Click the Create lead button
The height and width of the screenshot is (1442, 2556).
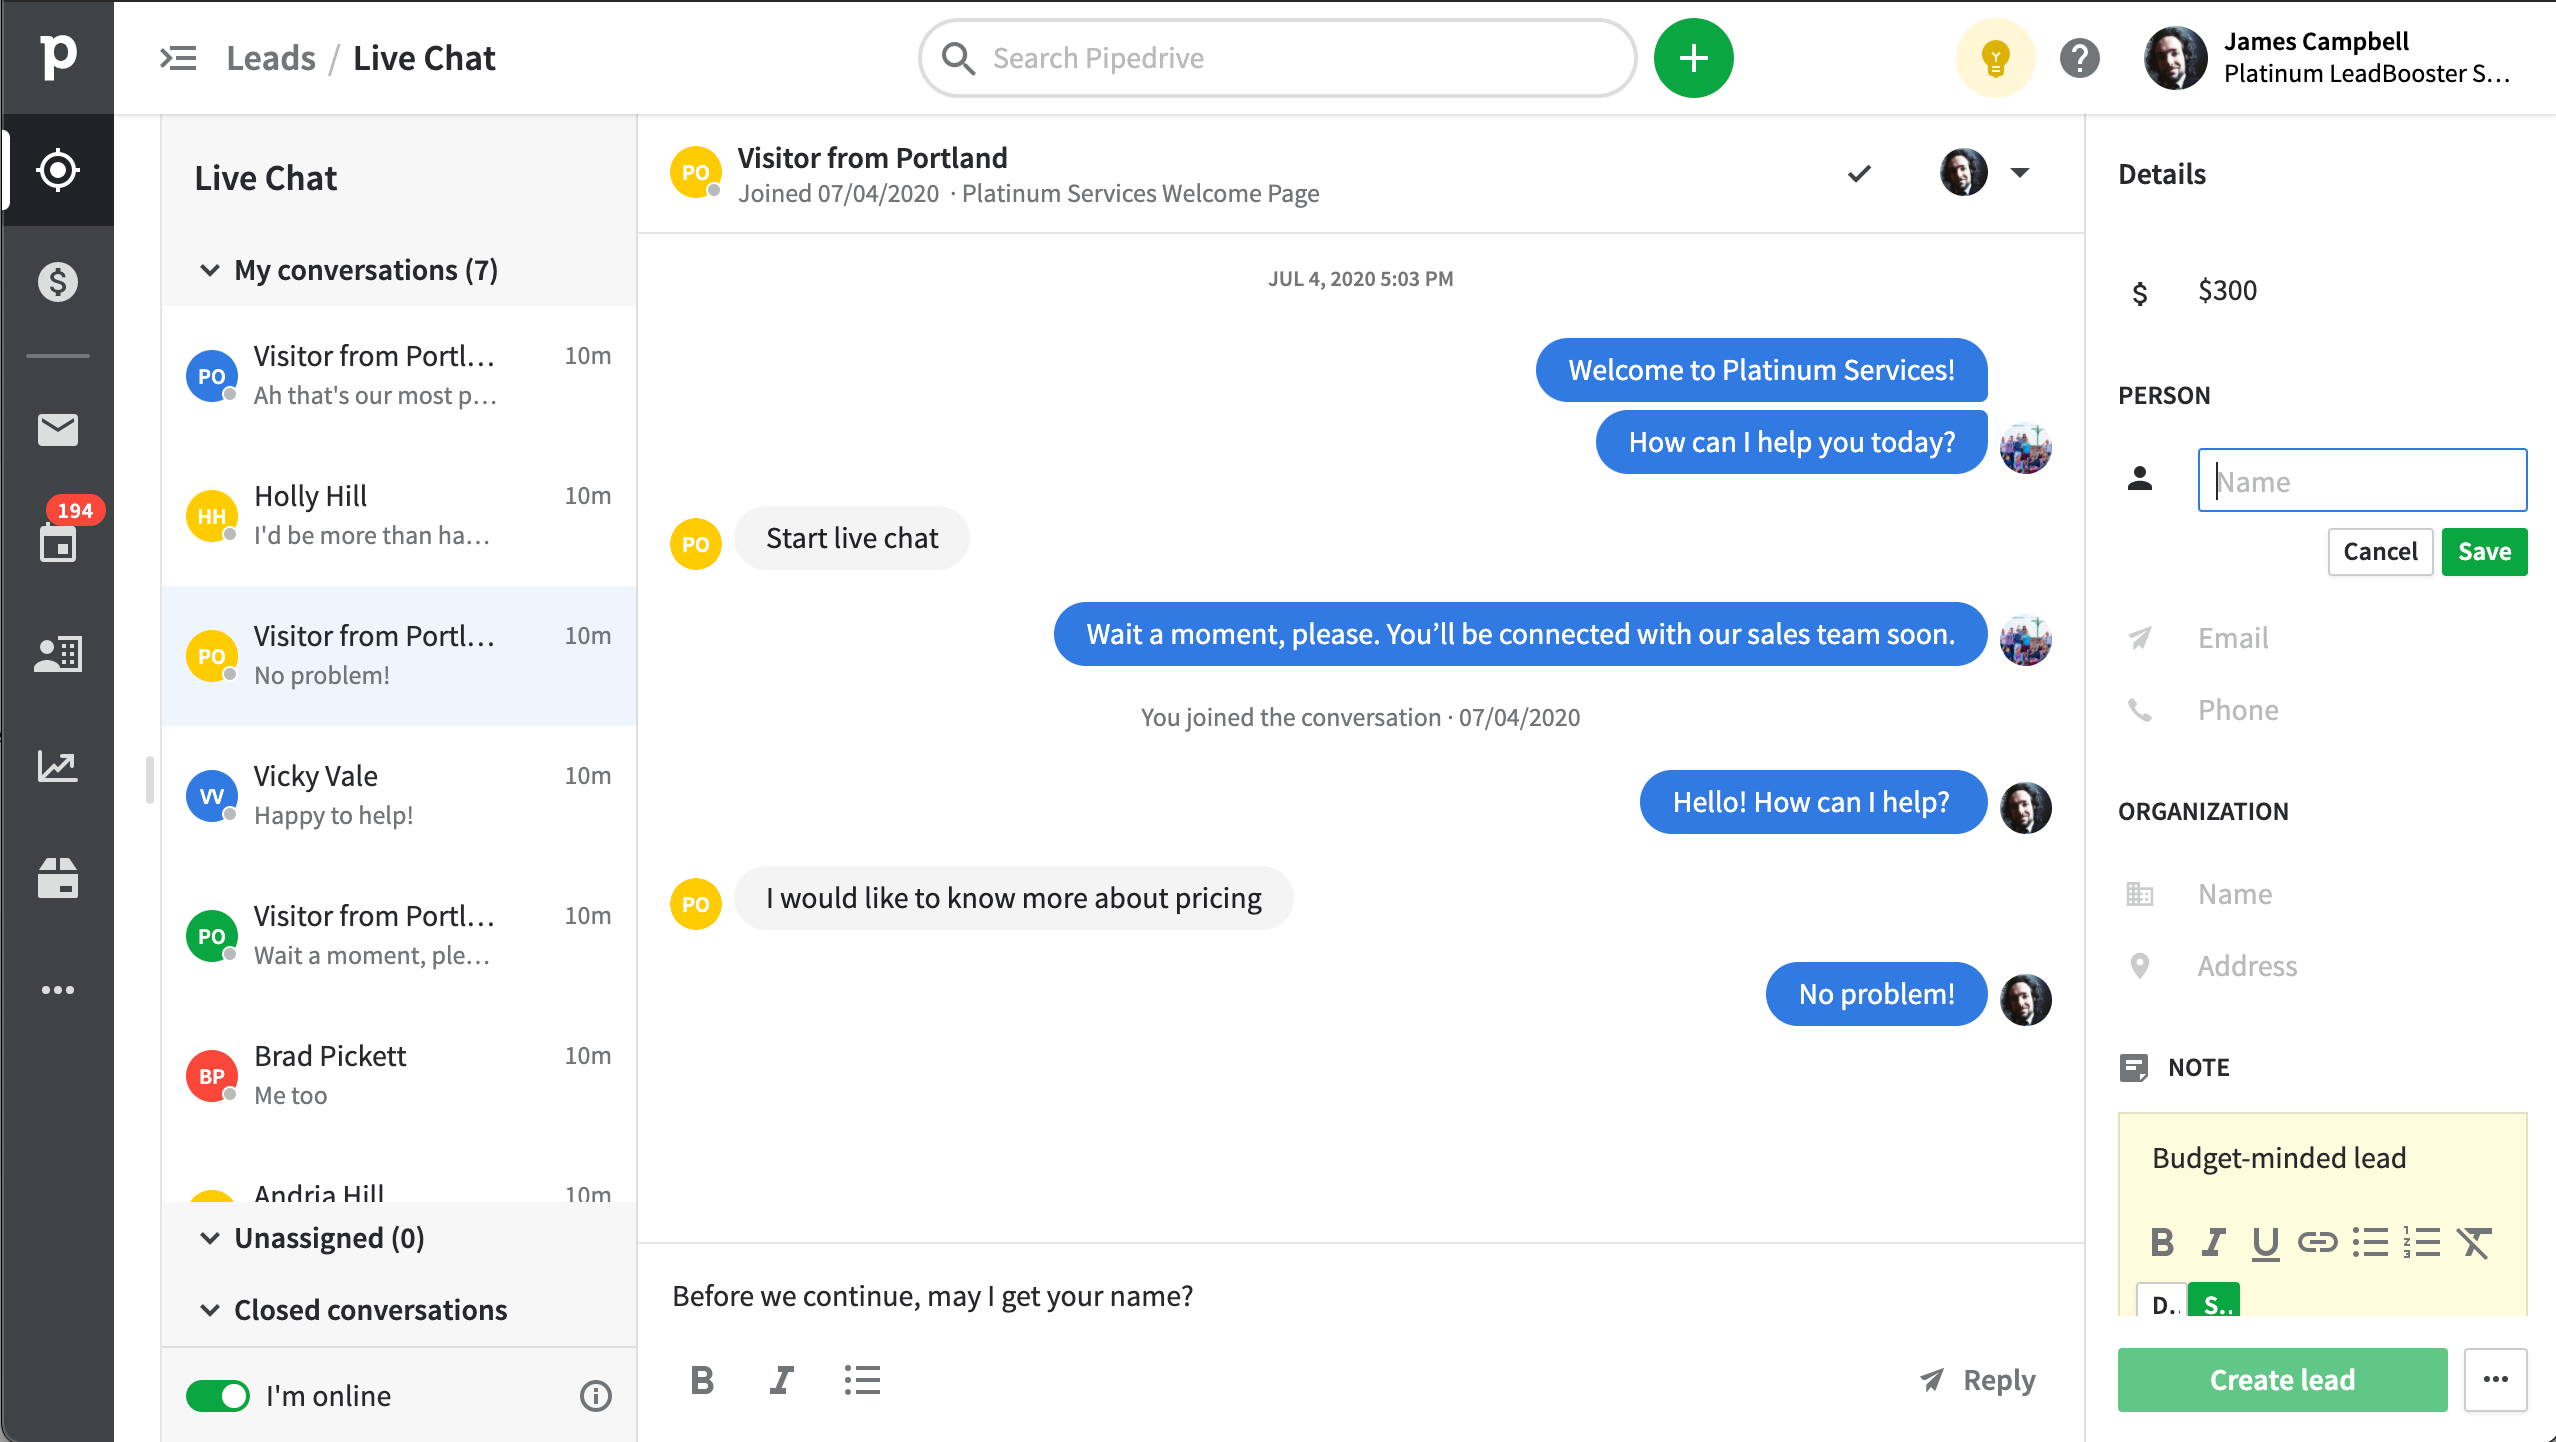(x=2282, y=1380)
